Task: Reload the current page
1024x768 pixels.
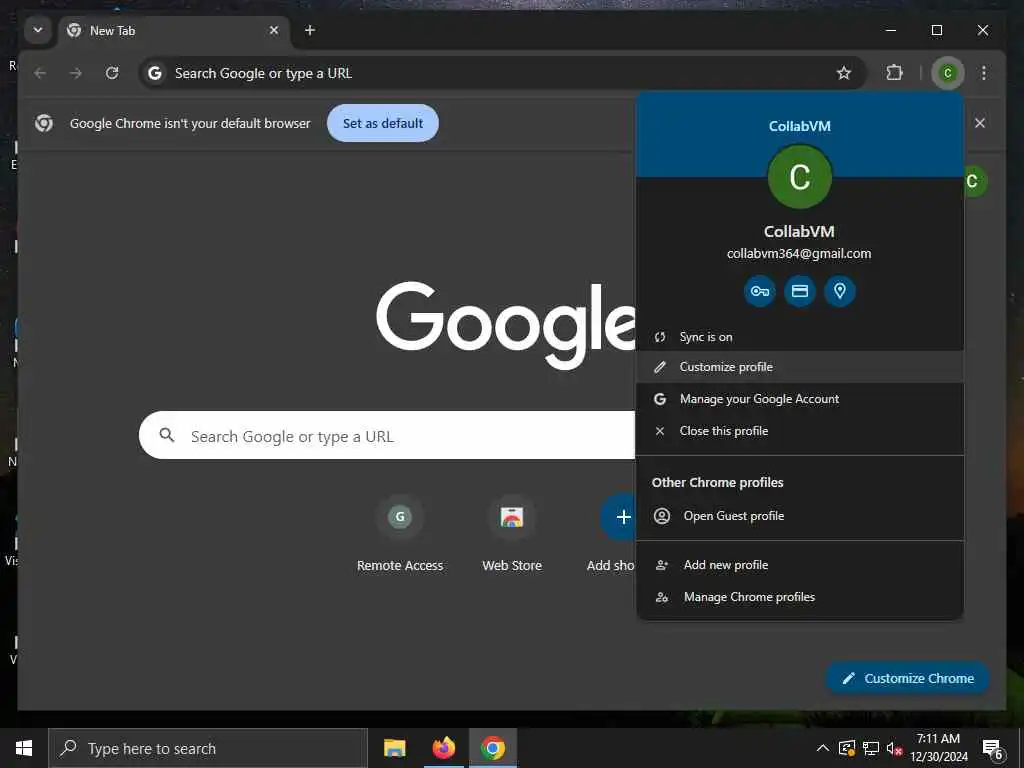Action: [x=112, y=73]
